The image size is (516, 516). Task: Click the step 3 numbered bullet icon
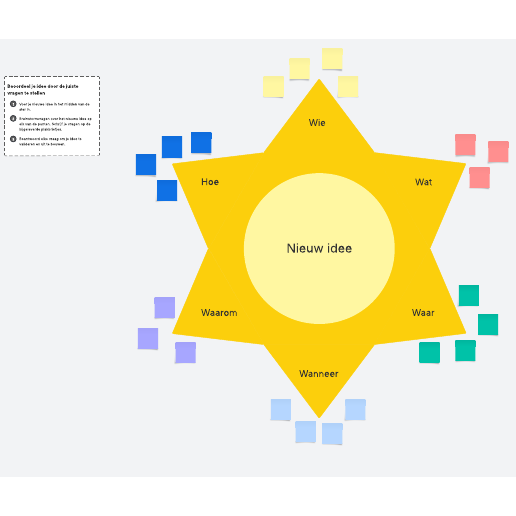click(x=13, y=139)
